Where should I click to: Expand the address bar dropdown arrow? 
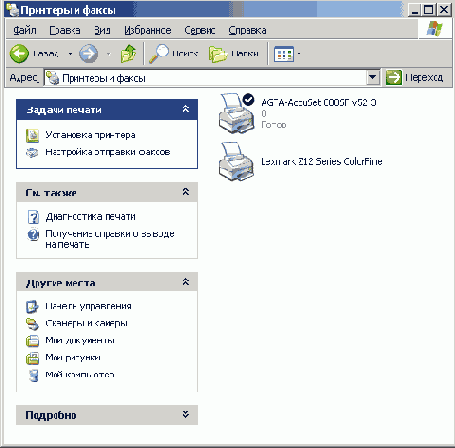[x=373, y=78]
